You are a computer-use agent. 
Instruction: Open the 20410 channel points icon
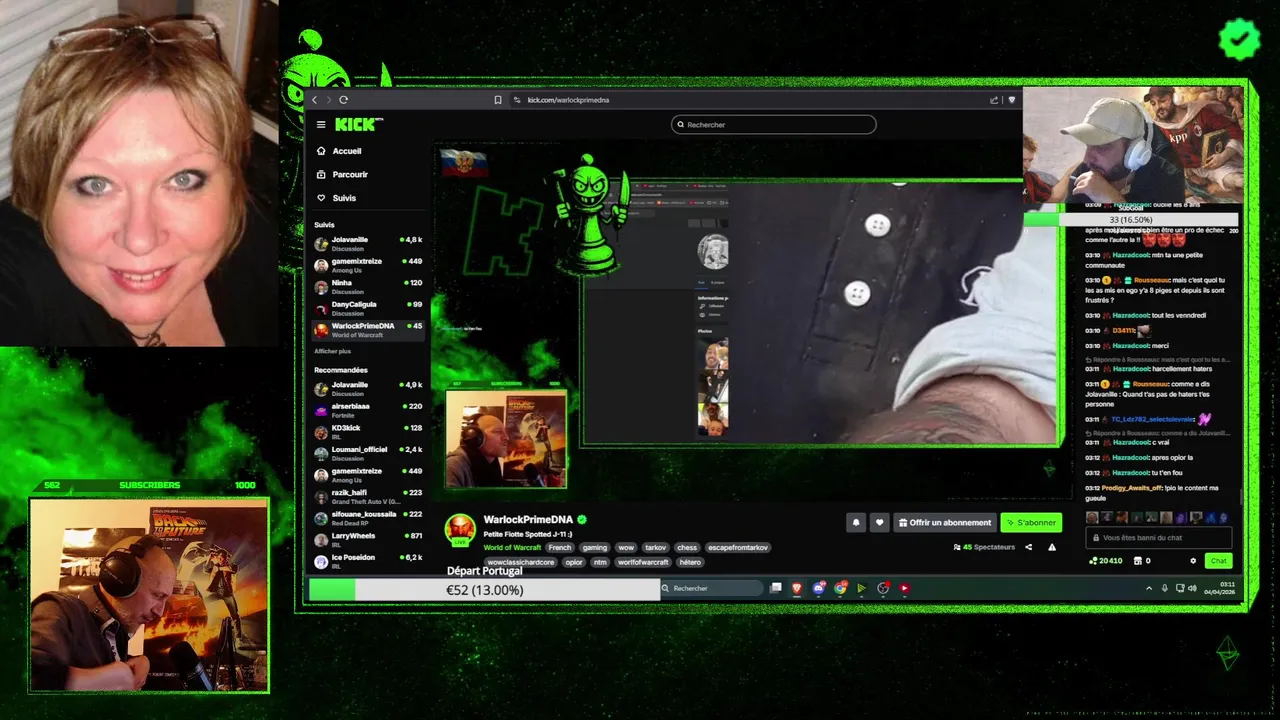point(1092,561)
